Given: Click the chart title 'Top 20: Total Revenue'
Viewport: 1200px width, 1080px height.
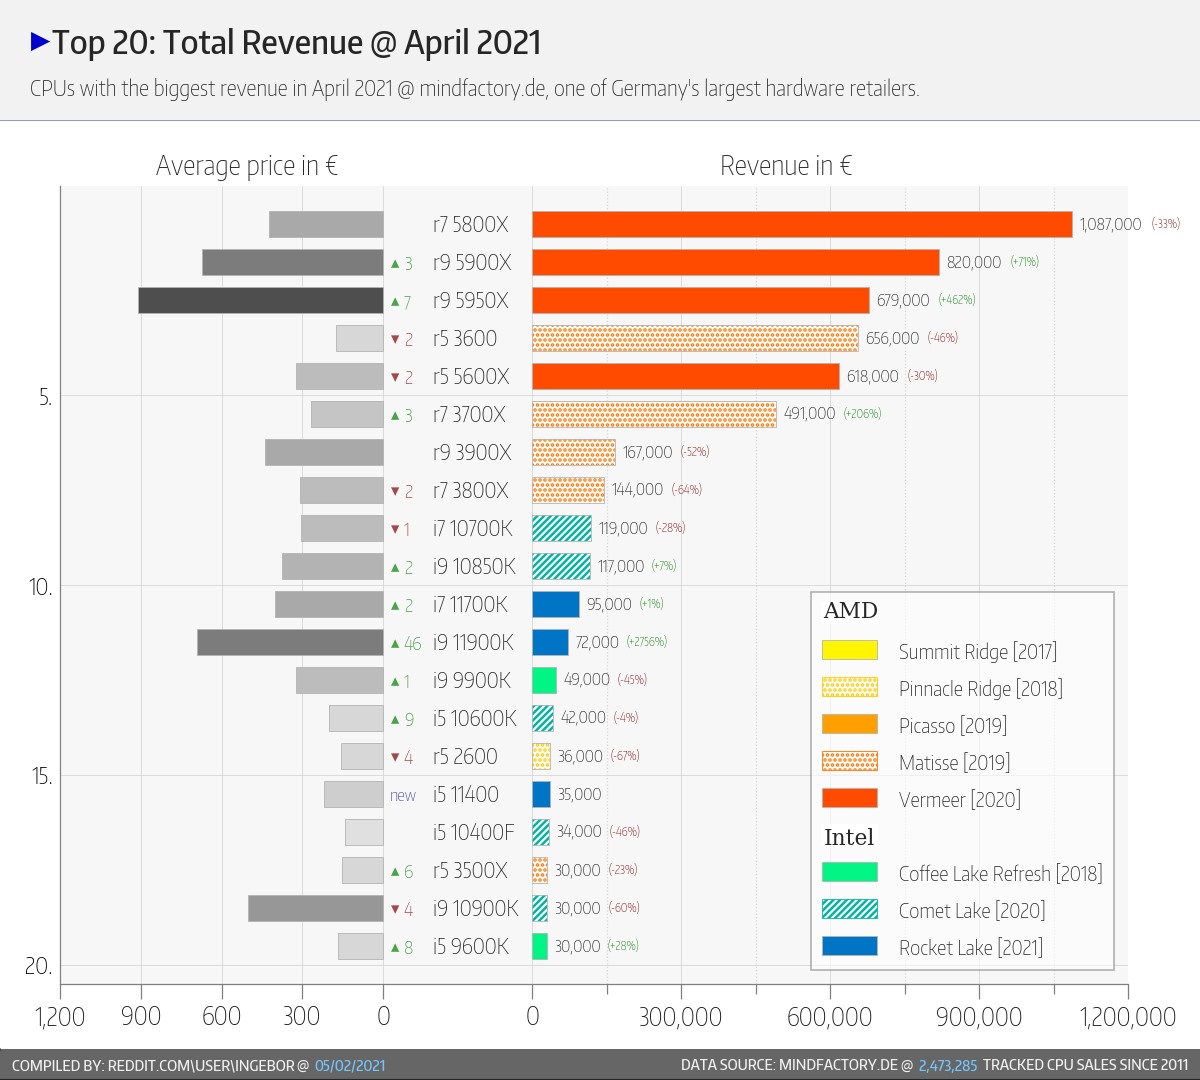Looking at the screenshot, I should 207,43.
